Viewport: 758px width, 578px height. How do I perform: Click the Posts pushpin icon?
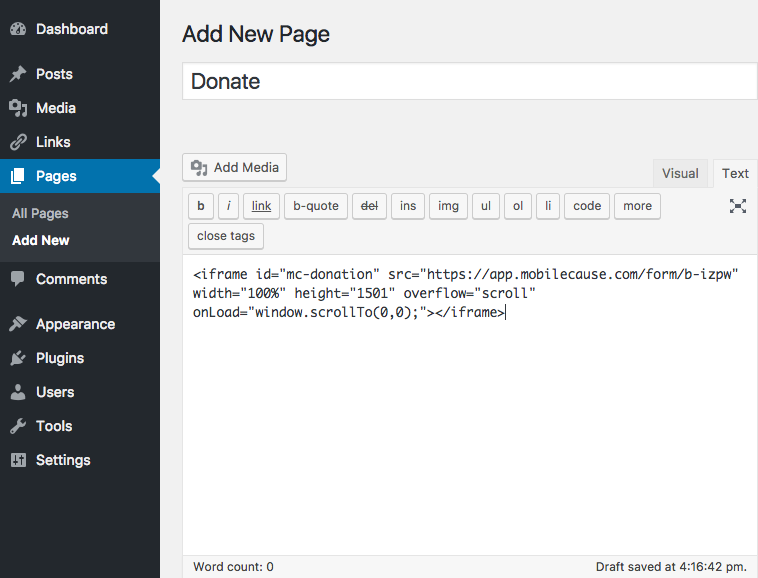coord(18,74)
